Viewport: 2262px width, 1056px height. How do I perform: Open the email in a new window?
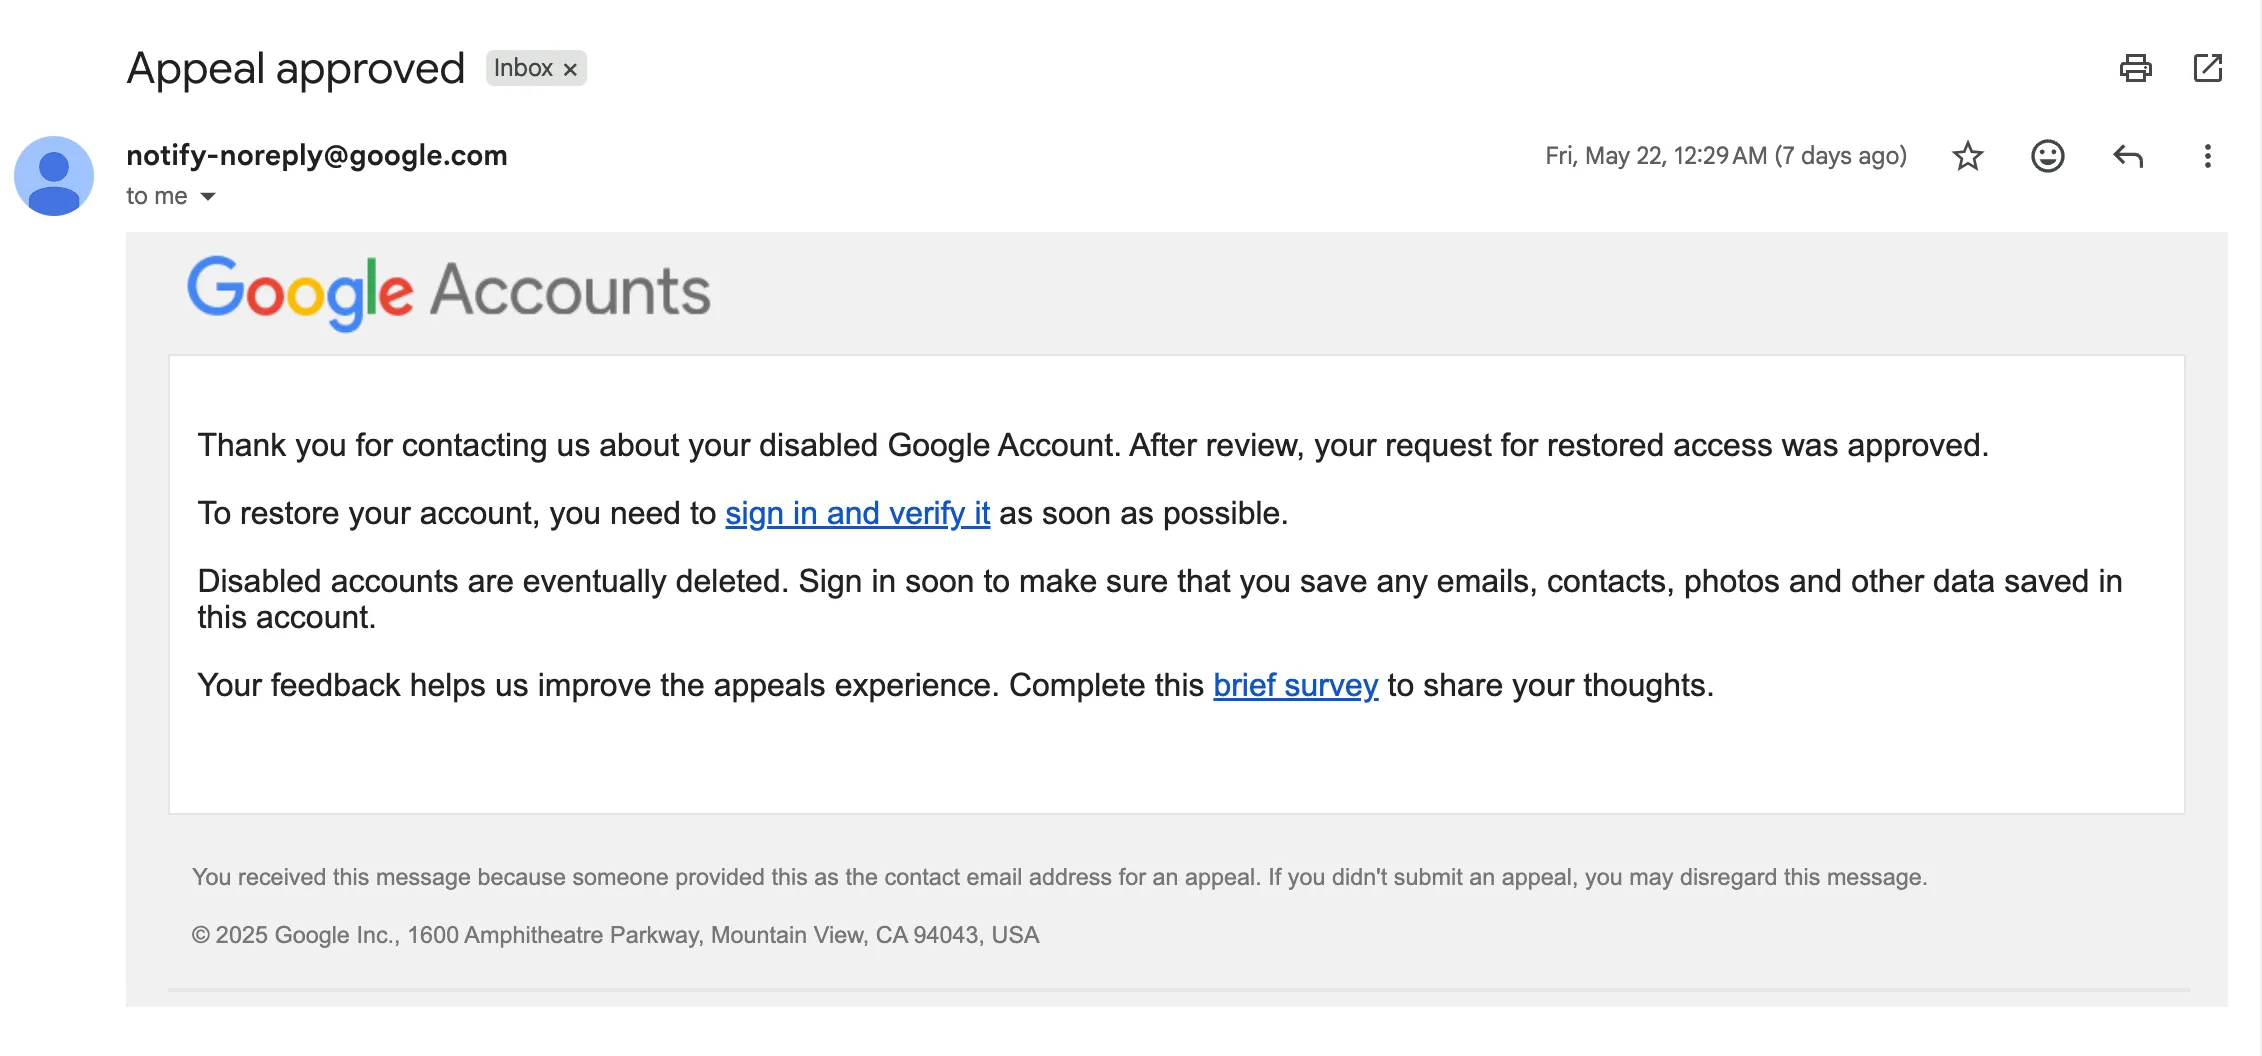(2207, 68)
